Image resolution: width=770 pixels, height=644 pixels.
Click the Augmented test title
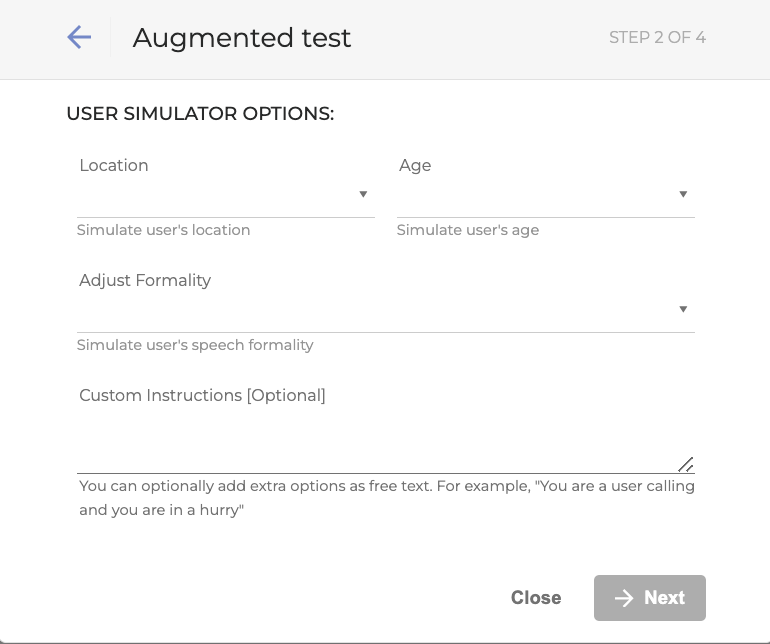click(242, 38)
